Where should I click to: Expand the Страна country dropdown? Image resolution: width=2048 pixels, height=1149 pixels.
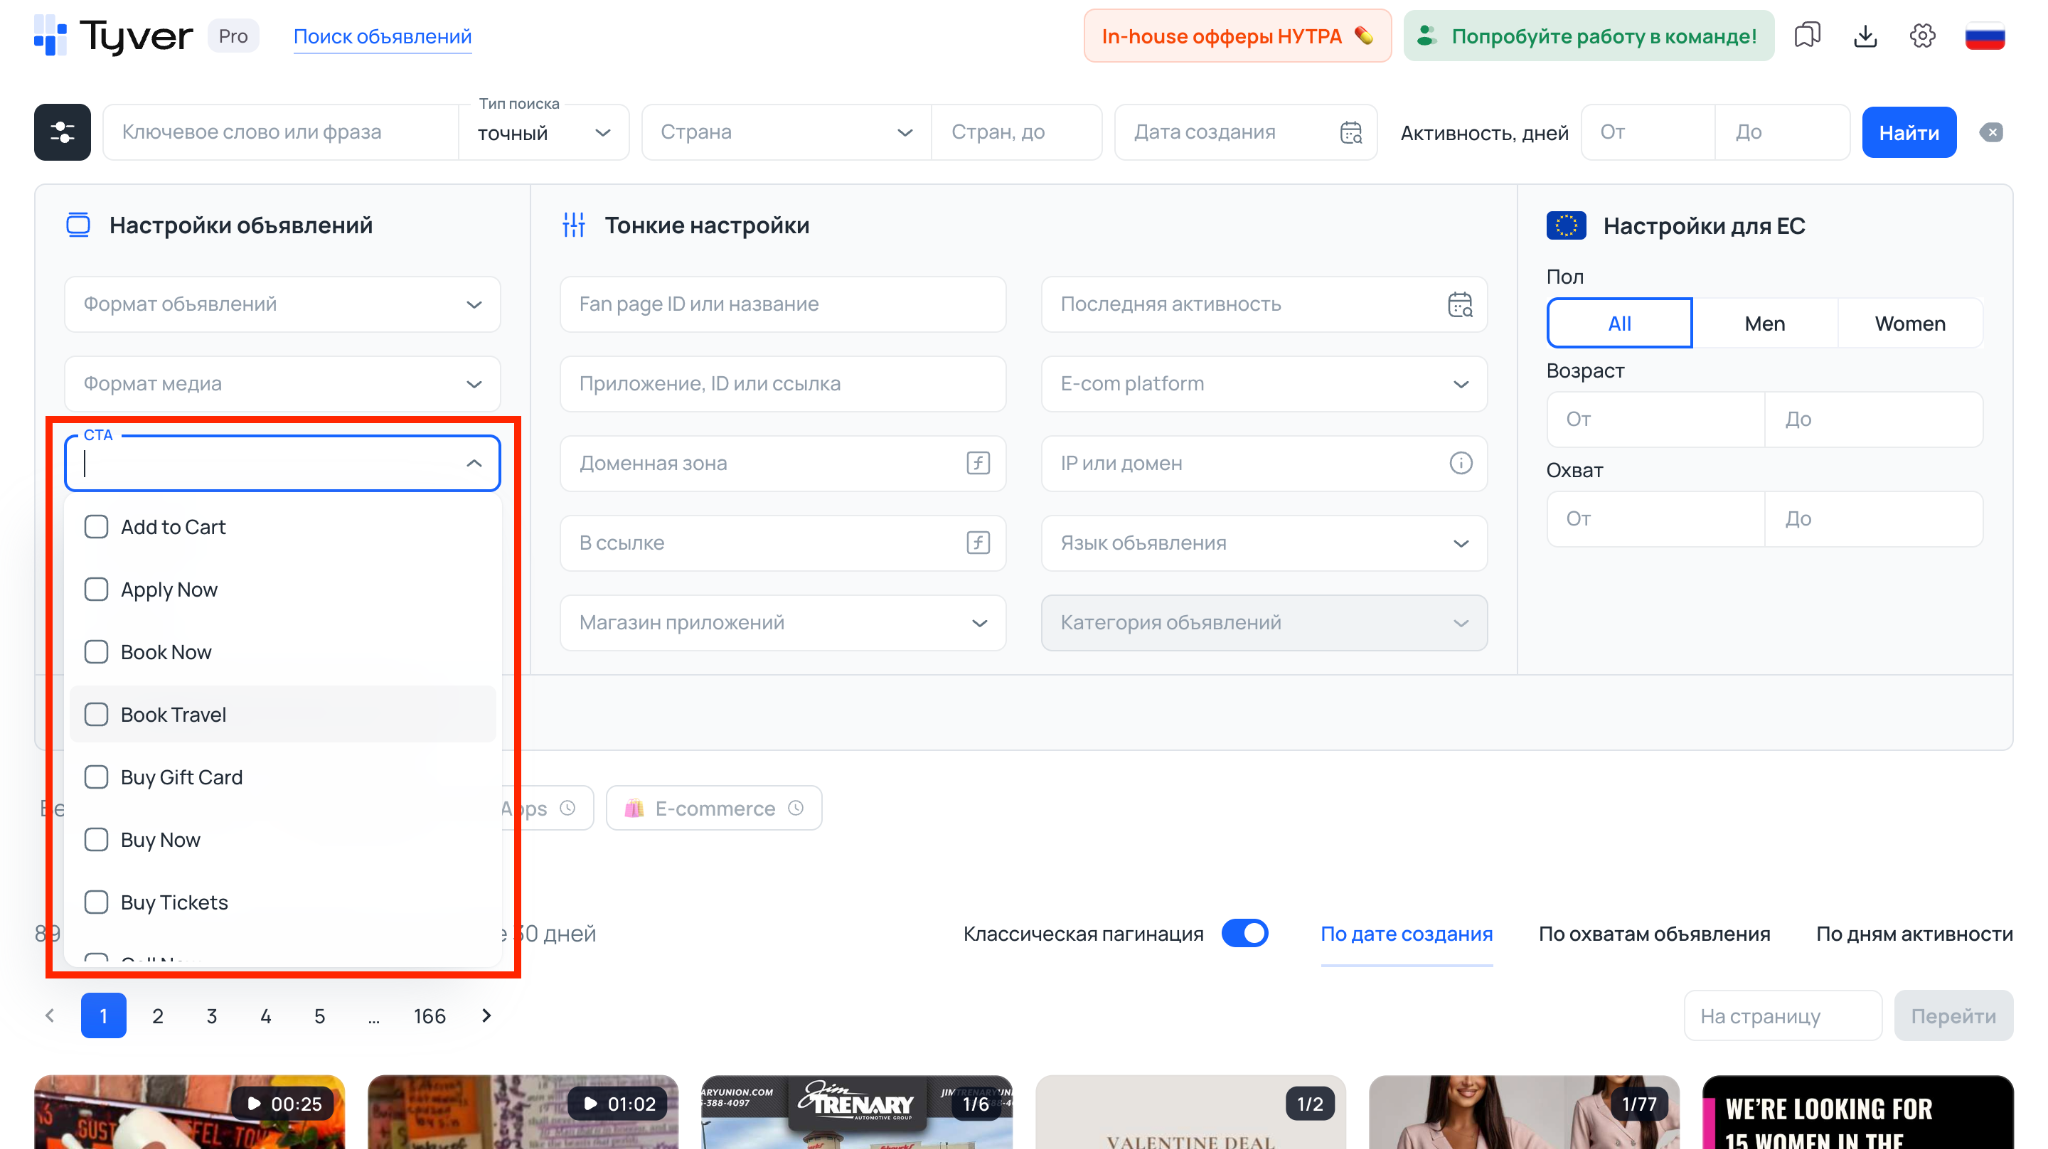coord(785,131)
